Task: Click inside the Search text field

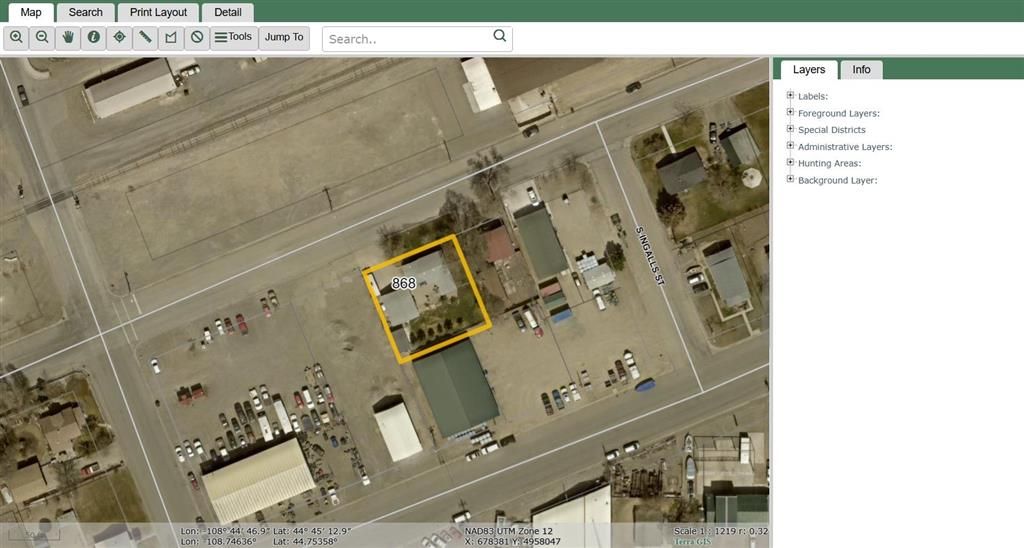Action: tap(407, 39)
